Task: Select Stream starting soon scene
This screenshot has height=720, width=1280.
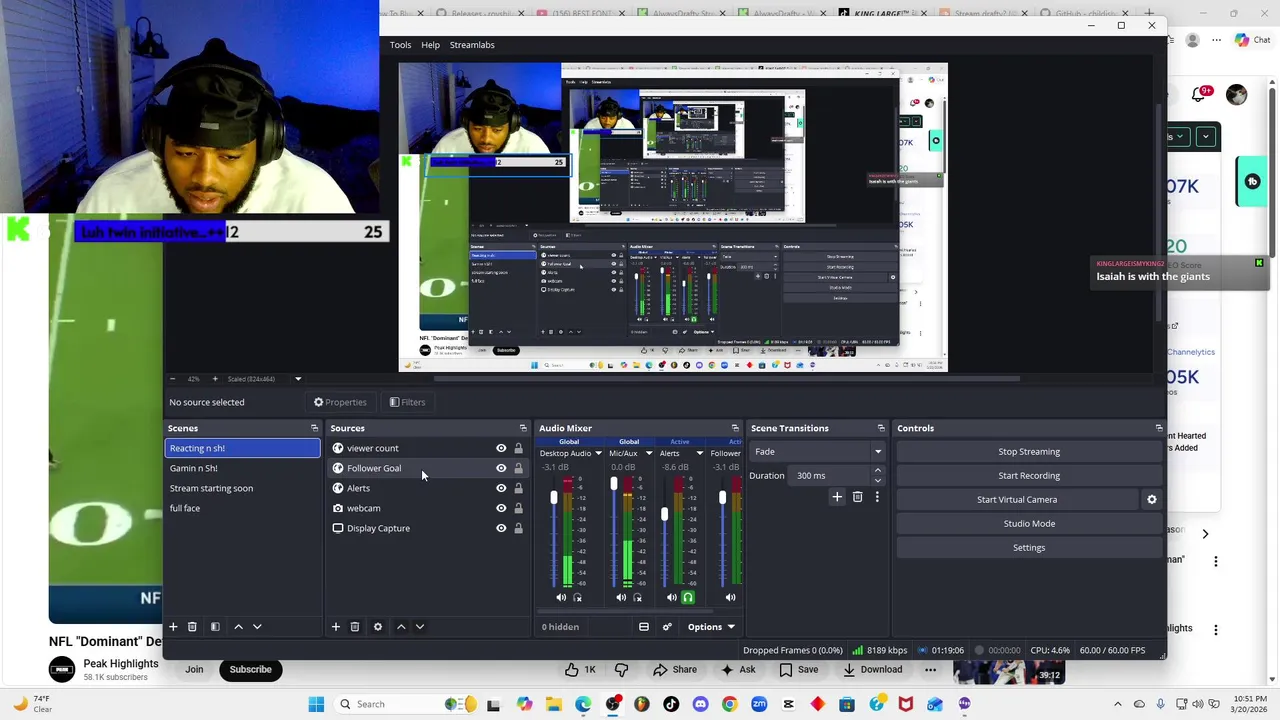Action: [242, 488]
